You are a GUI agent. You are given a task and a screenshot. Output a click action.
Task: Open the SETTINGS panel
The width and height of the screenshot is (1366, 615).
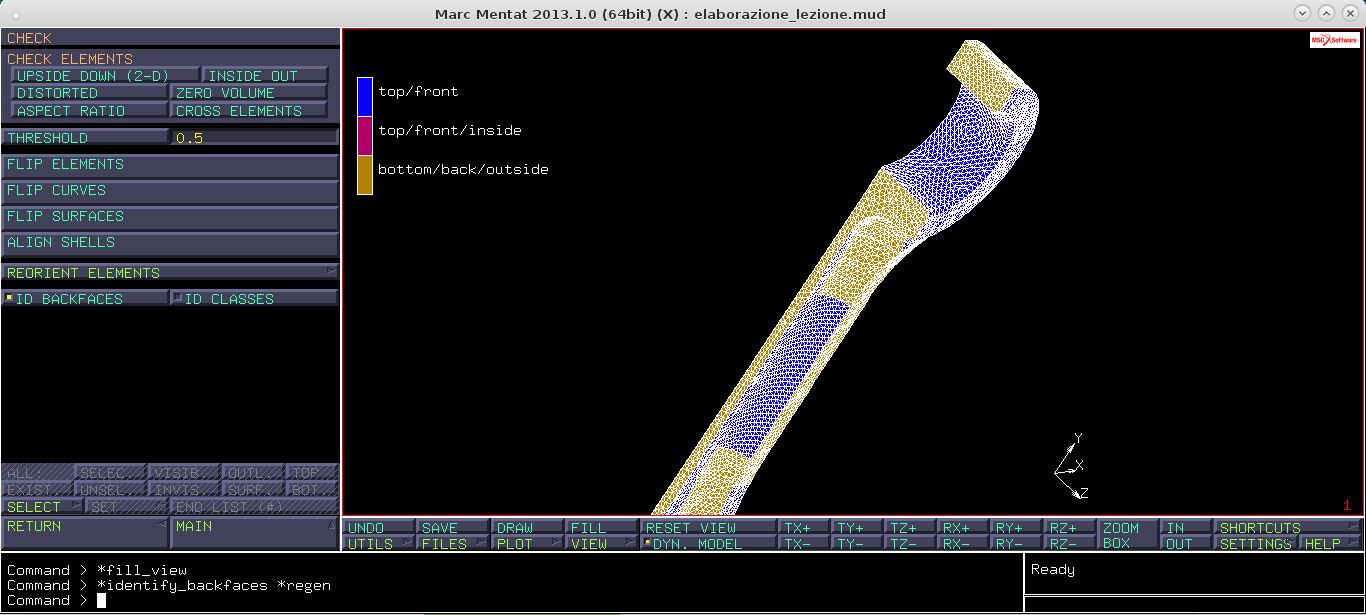[x=1256, y=544]
